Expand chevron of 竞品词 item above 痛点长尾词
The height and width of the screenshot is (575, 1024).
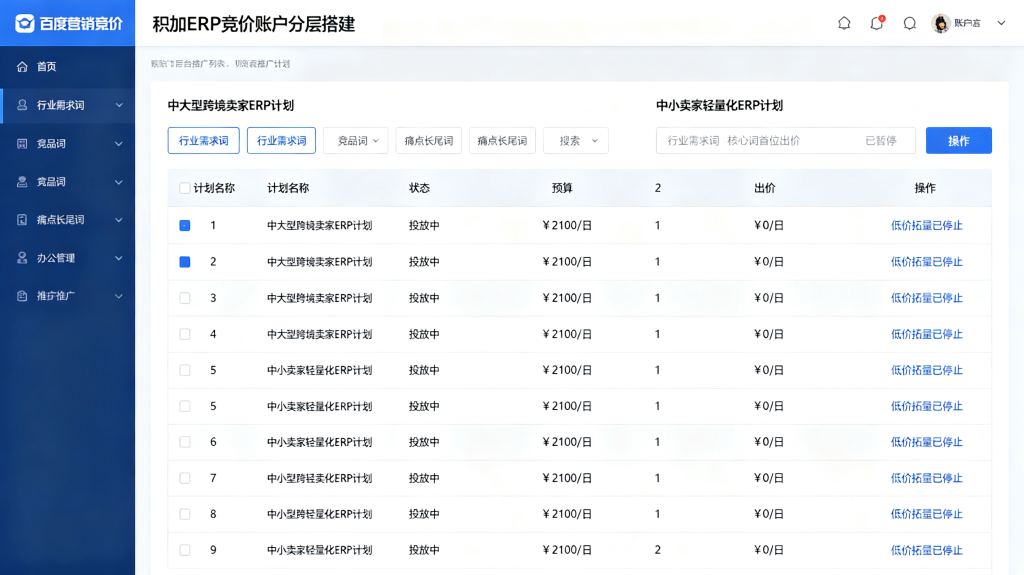(119, 182)
